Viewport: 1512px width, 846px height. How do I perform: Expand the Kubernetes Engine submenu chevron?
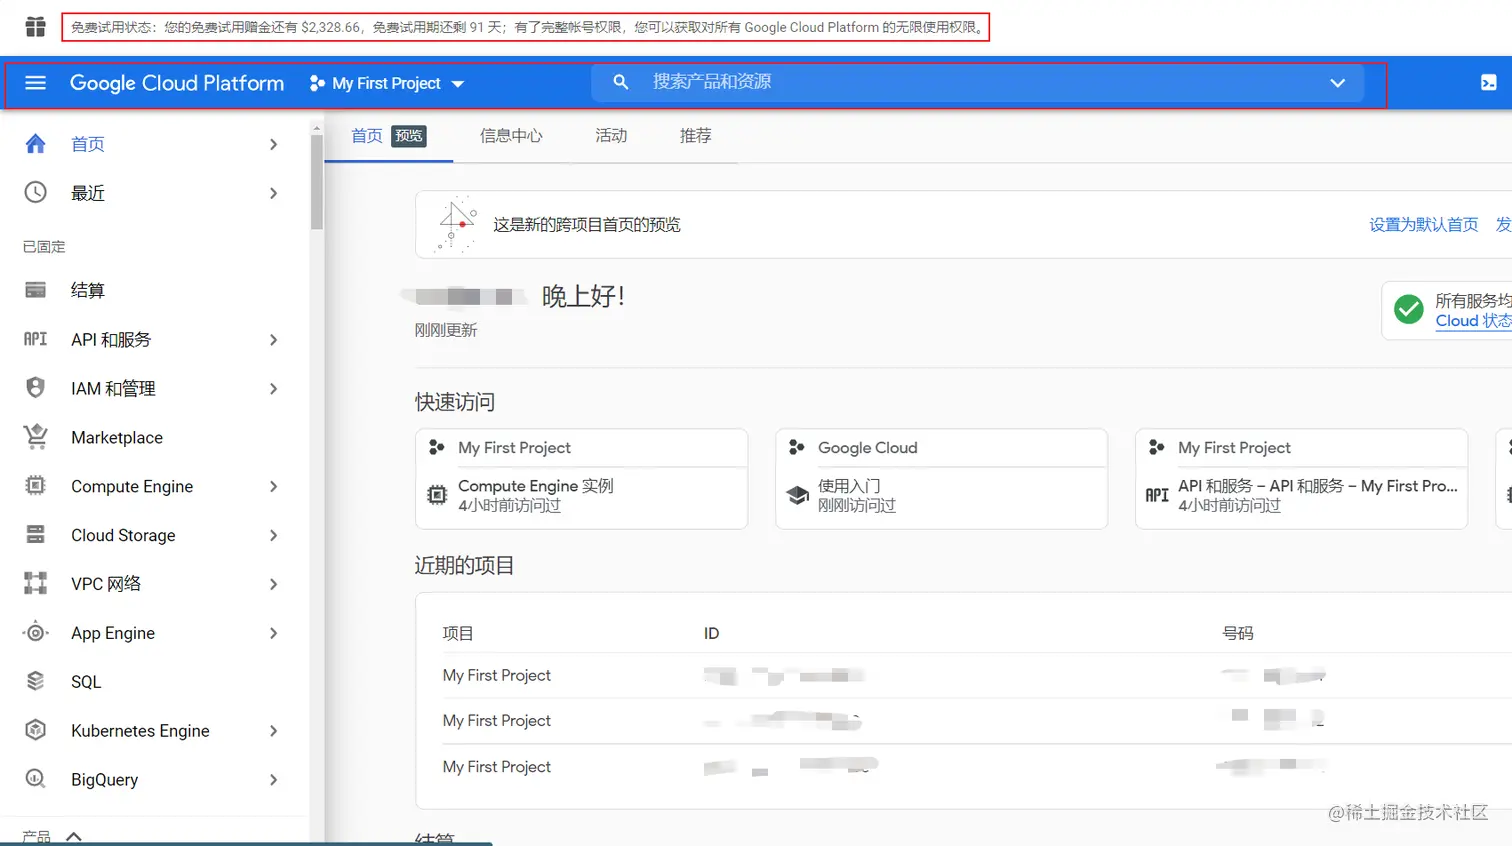273,731
